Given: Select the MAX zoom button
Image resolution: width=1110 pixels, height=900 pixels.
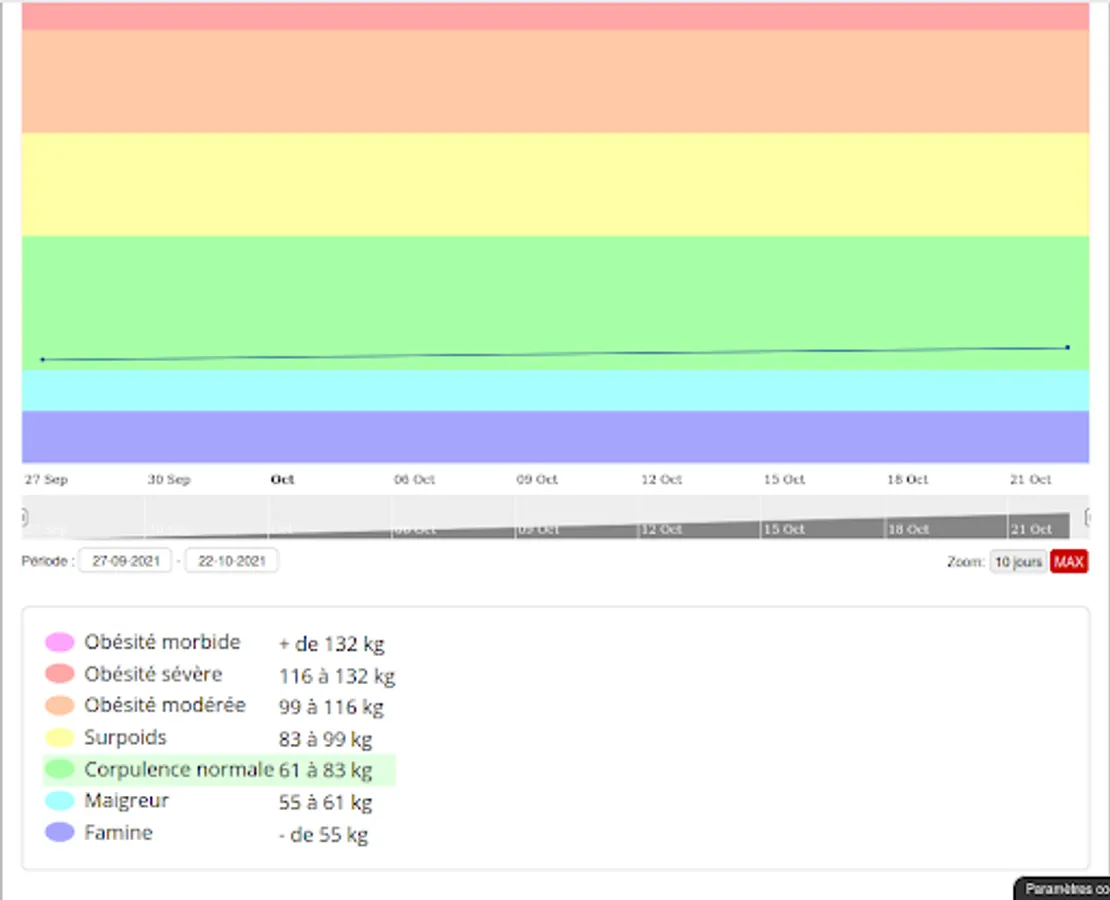Looking at the screenshot, I should pyautogui.click(x=1068, y=562).
